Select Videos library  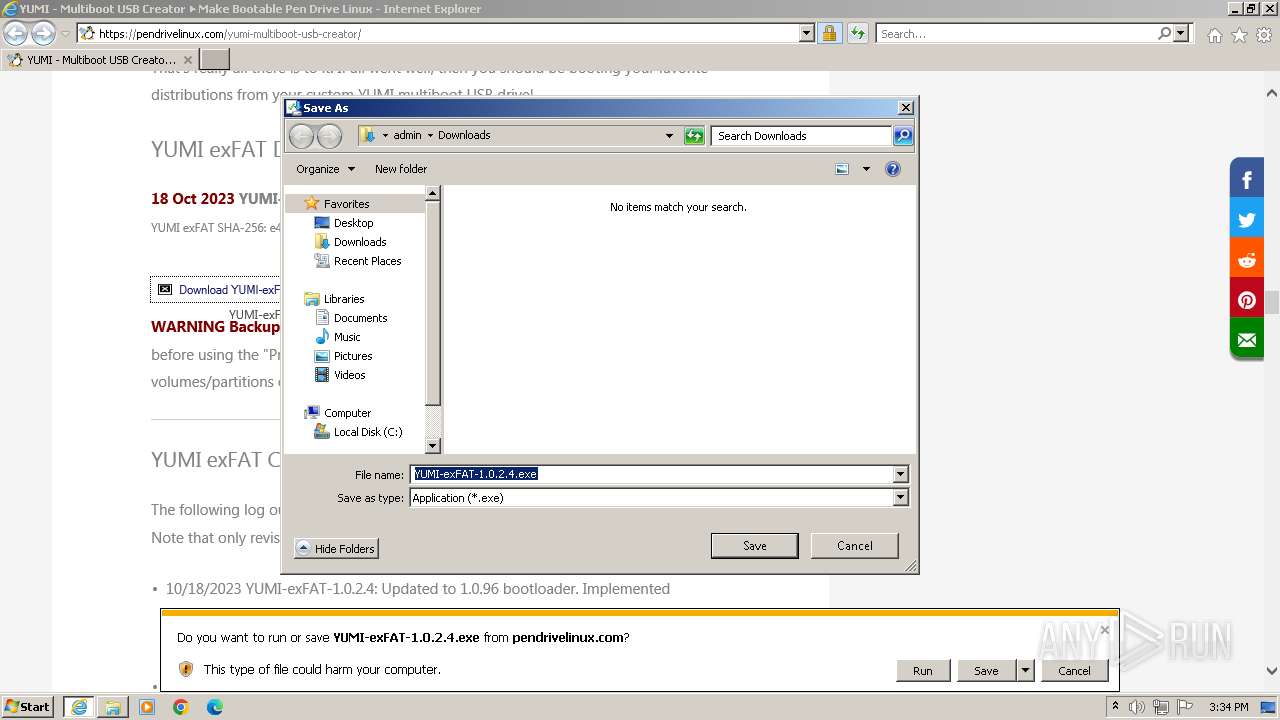349,375
